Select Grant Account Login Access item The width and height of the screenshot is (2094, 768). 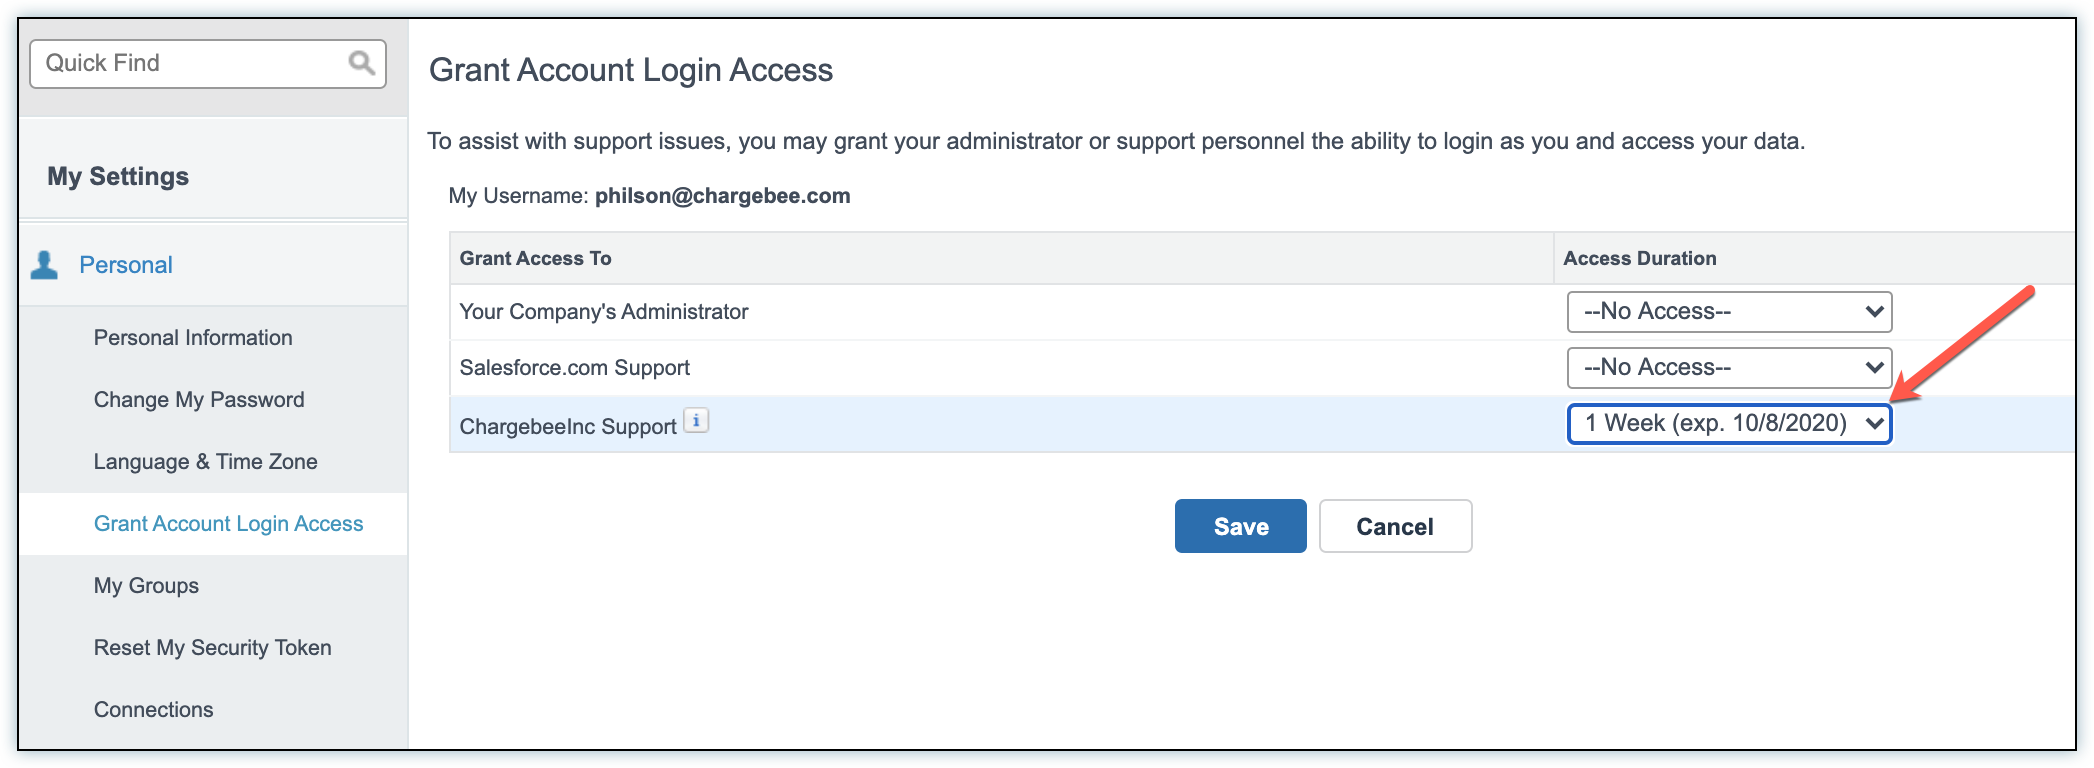pyautogui.click(x=228, y=524)
